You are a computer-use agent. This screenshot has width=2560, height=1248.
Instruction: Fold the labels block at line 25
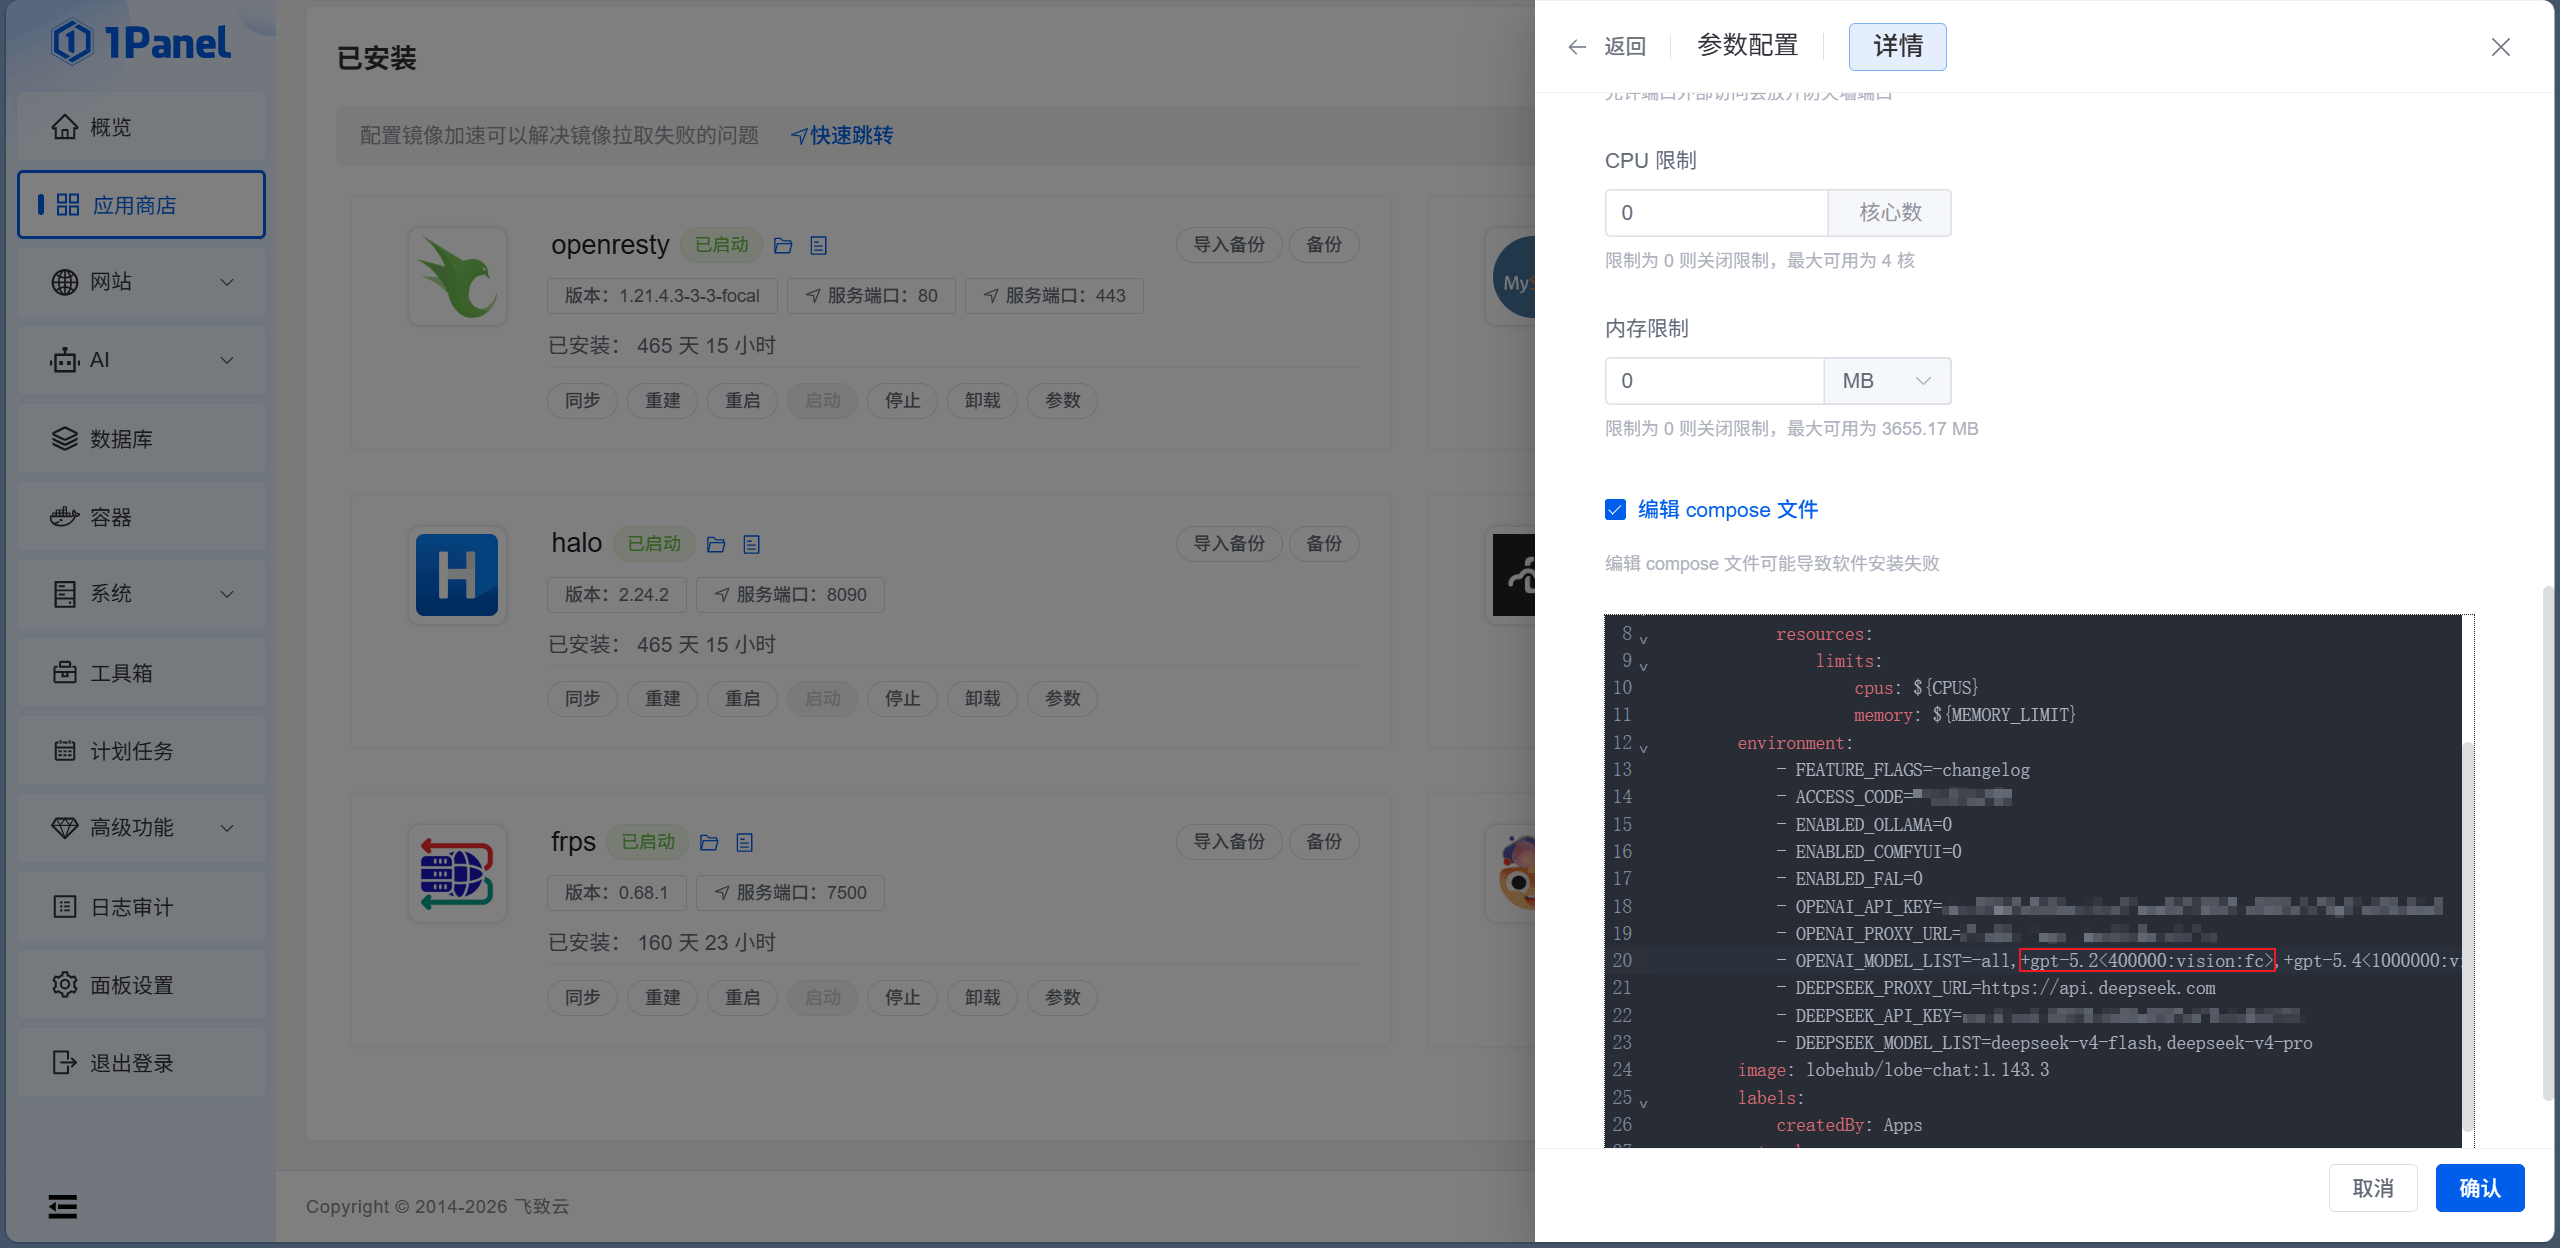(1643, 1102)
